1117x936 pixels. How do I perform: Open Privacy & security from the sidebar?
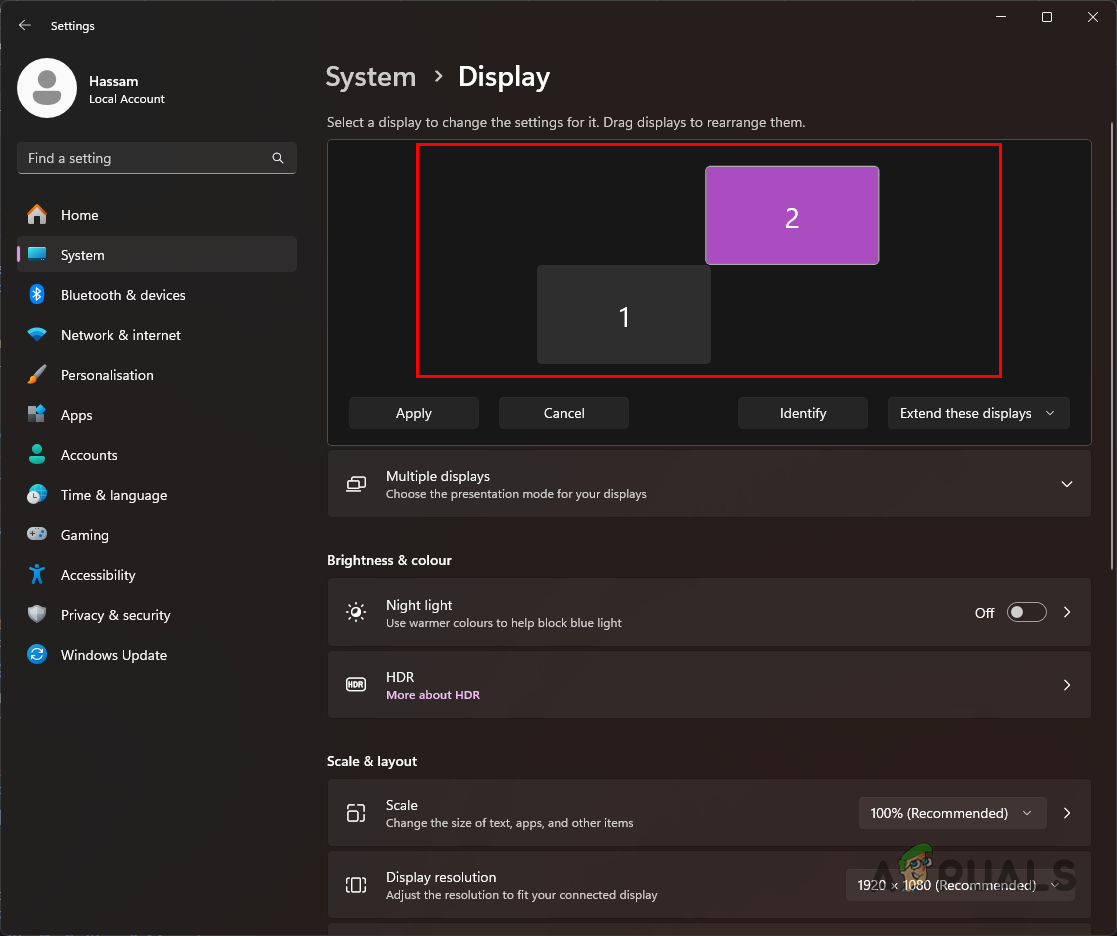point(117,615)
